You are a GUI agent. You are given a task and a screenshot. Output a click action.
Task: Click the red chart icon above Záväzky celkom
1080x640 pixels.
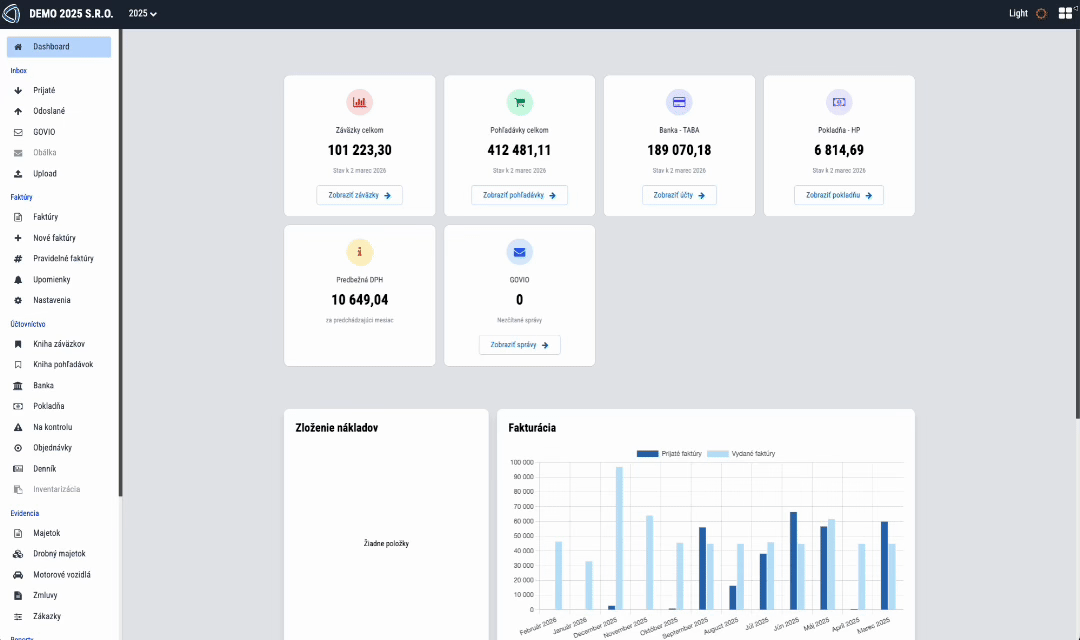359,102
